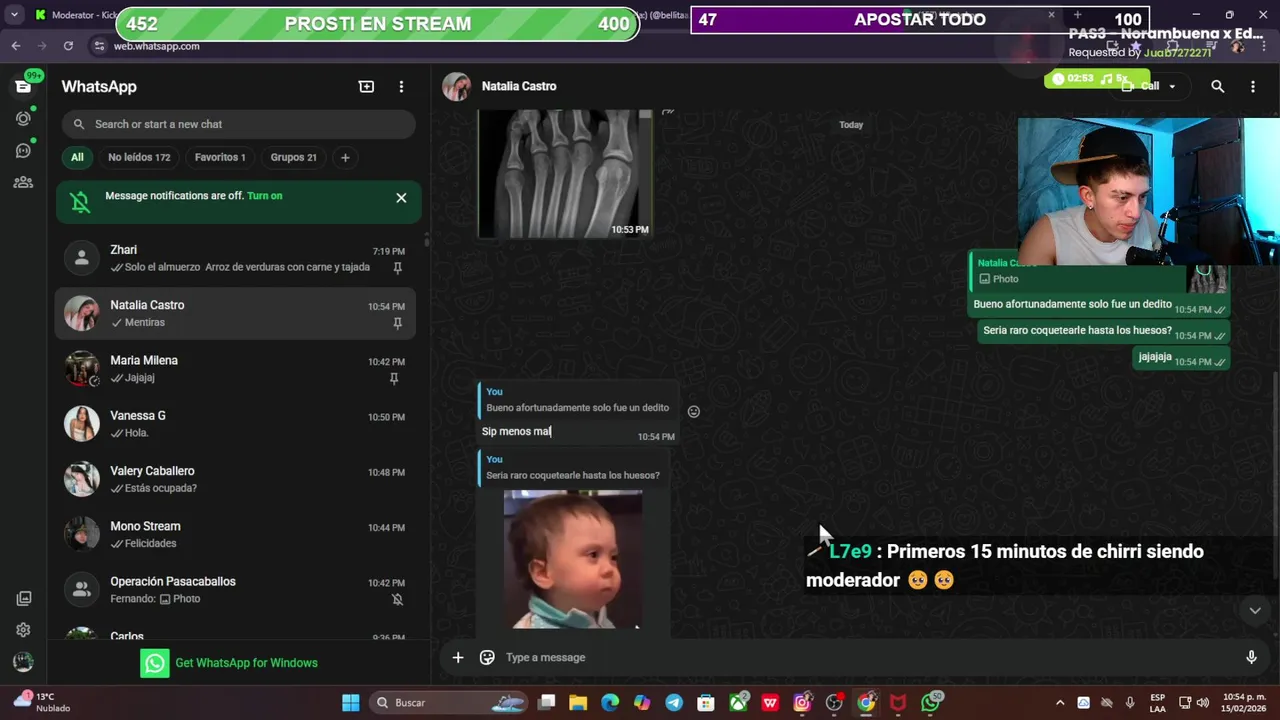The height and width of the screenshot is (720, 1280).
Task: Click the search chats field
Action: 238,124
